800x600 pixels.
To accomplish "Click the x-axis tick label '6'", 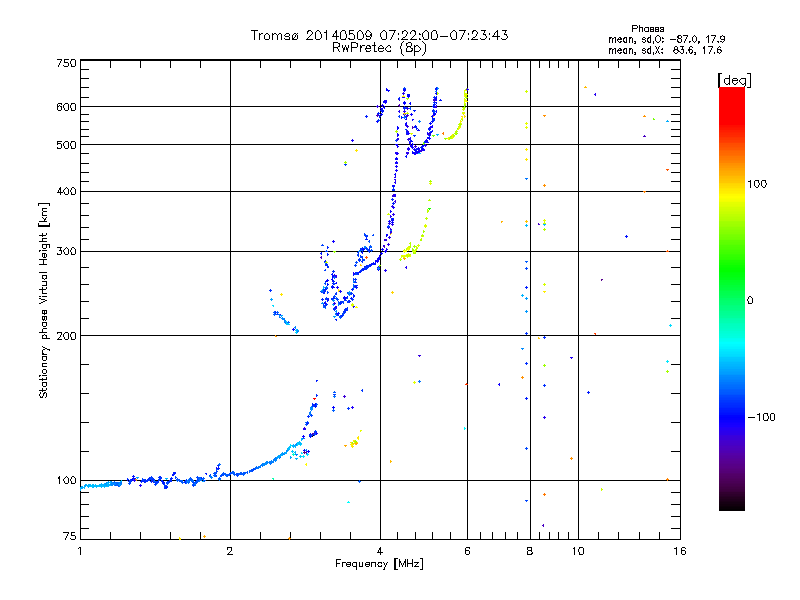I will coord(467,551).
